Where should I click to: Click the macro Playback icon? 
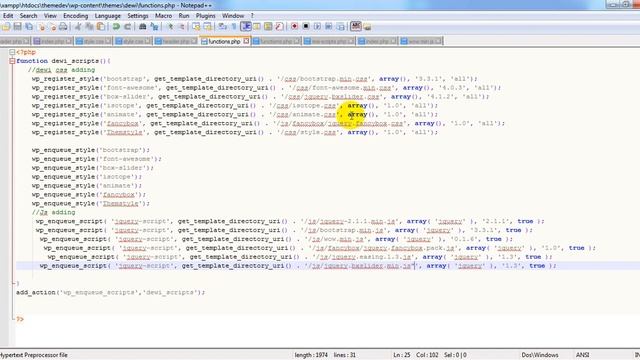[317, 27]
